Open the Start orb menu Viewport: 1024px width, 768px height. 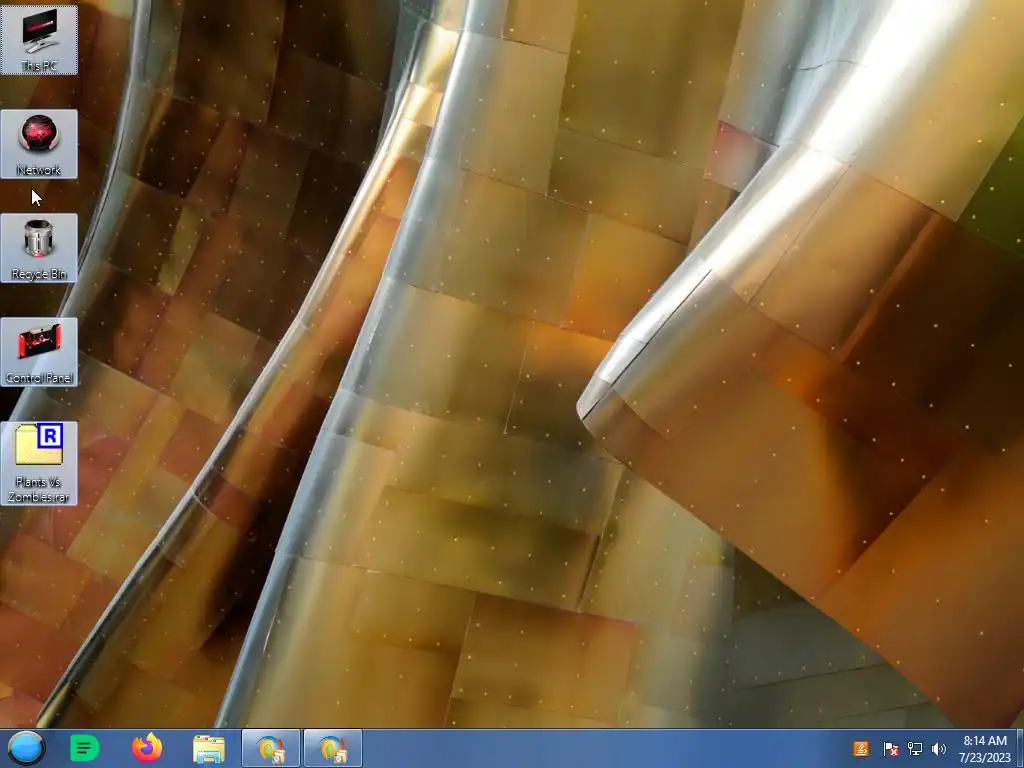(x=26, y=748)
